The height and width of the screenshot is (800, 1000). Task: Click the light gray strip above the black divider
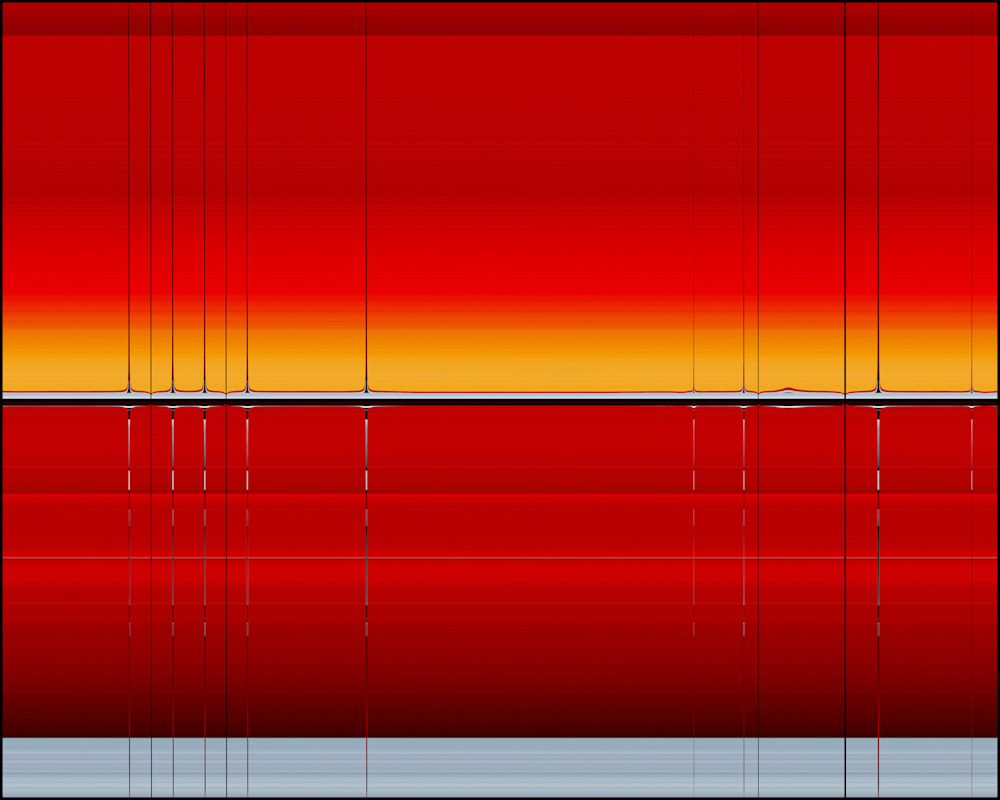point(500,396)
